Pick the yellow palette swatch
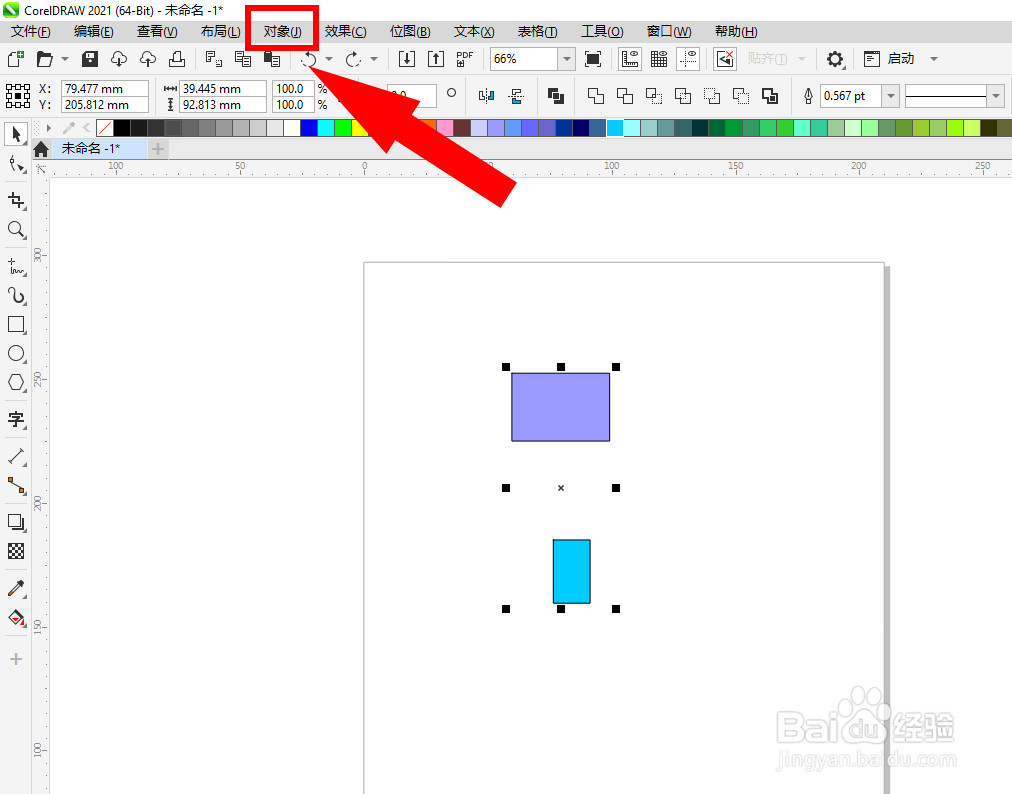 pos(359,128)
